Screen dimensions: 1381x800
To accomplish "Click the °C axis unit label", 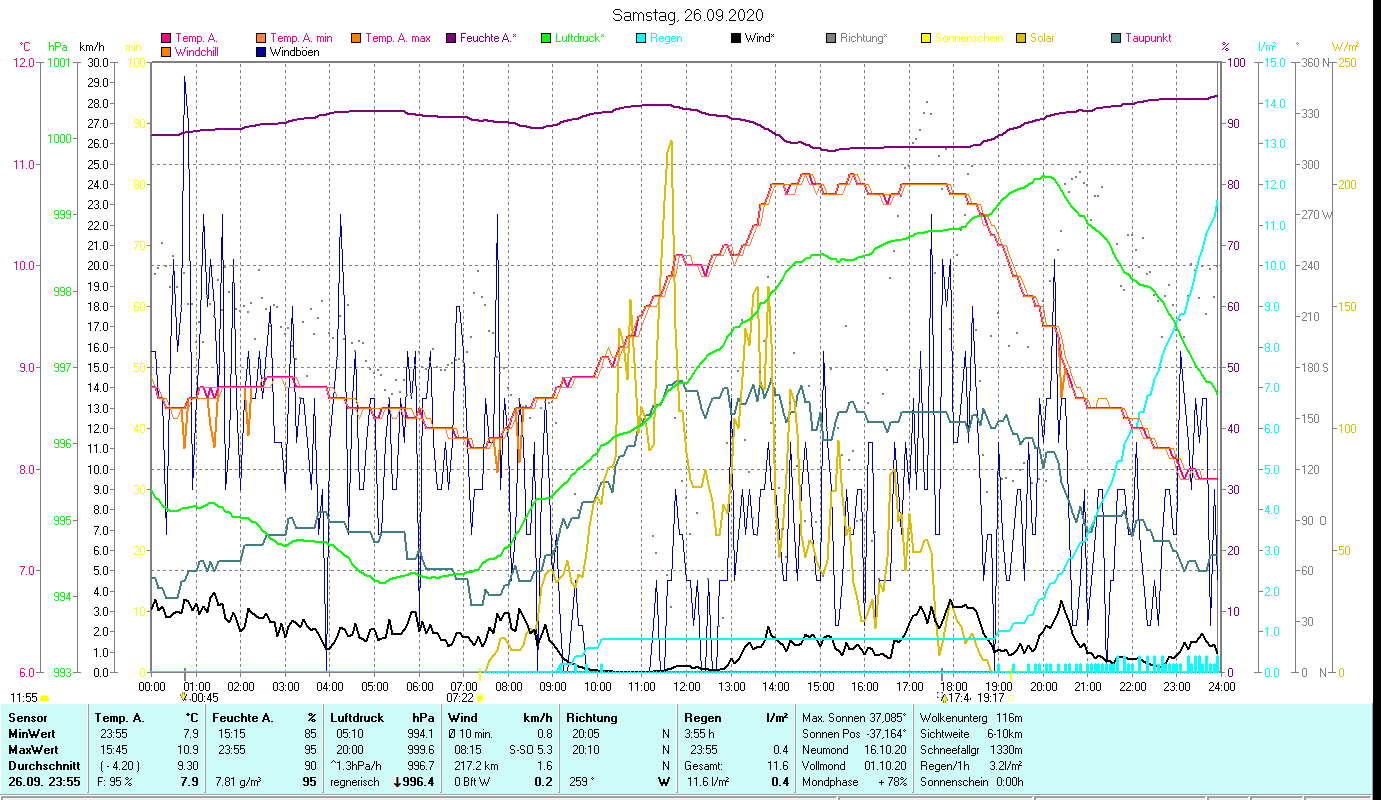I will 25,47.
